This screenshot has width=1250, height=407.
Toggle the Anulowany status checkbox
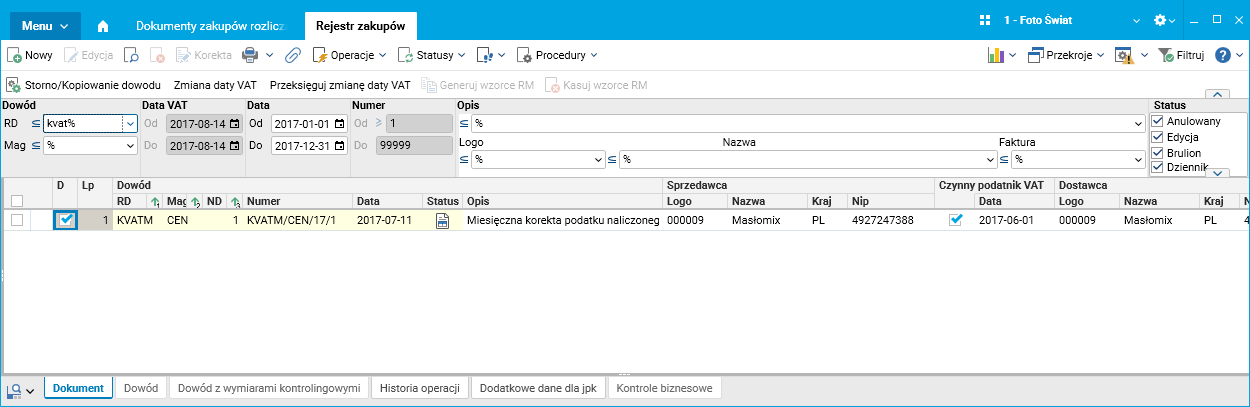[x=1158, y=121]
